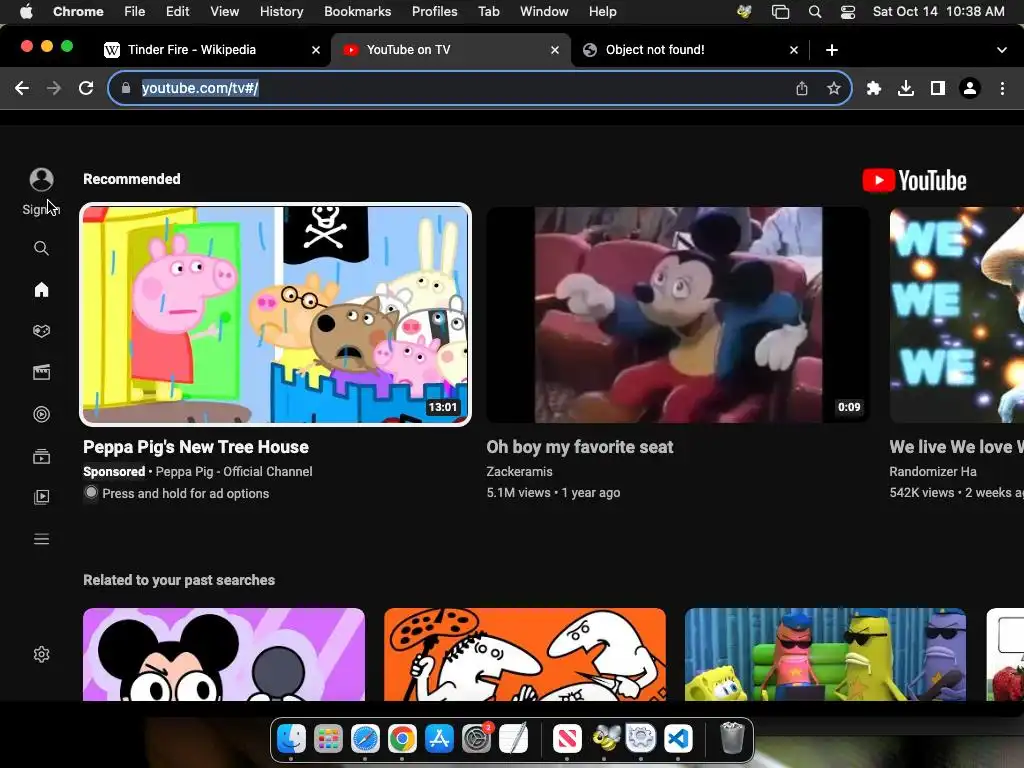Open Chrome extensions puzzle icon
Viewport: 1024px width, 768px height.
click(x=874, y=88)
